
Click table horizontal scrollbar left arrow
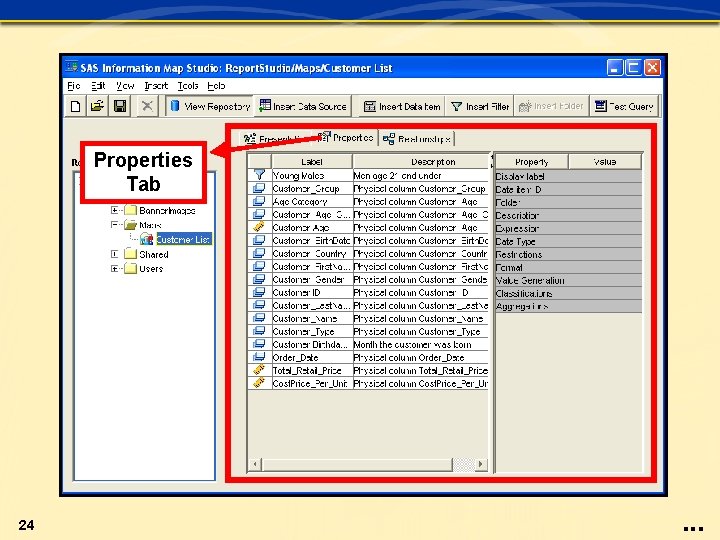(x=255, y=464)
